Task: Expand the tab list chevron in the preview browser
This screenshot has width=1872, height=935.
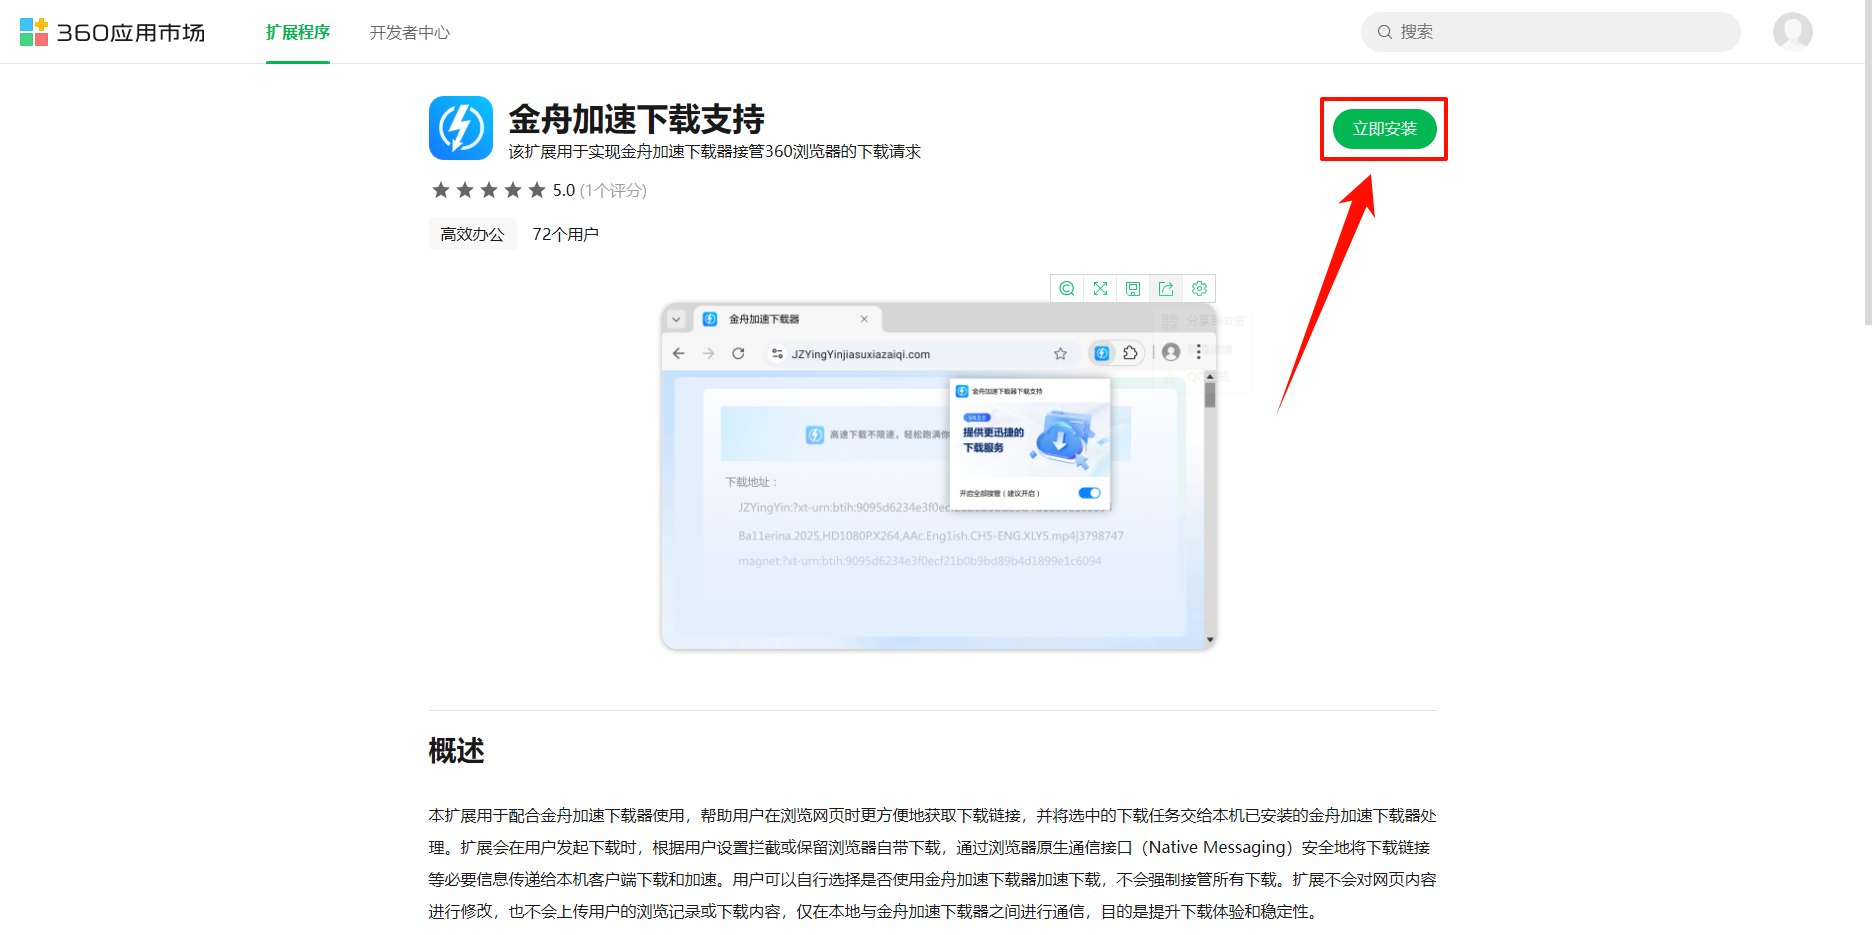Action: (676, 320)
